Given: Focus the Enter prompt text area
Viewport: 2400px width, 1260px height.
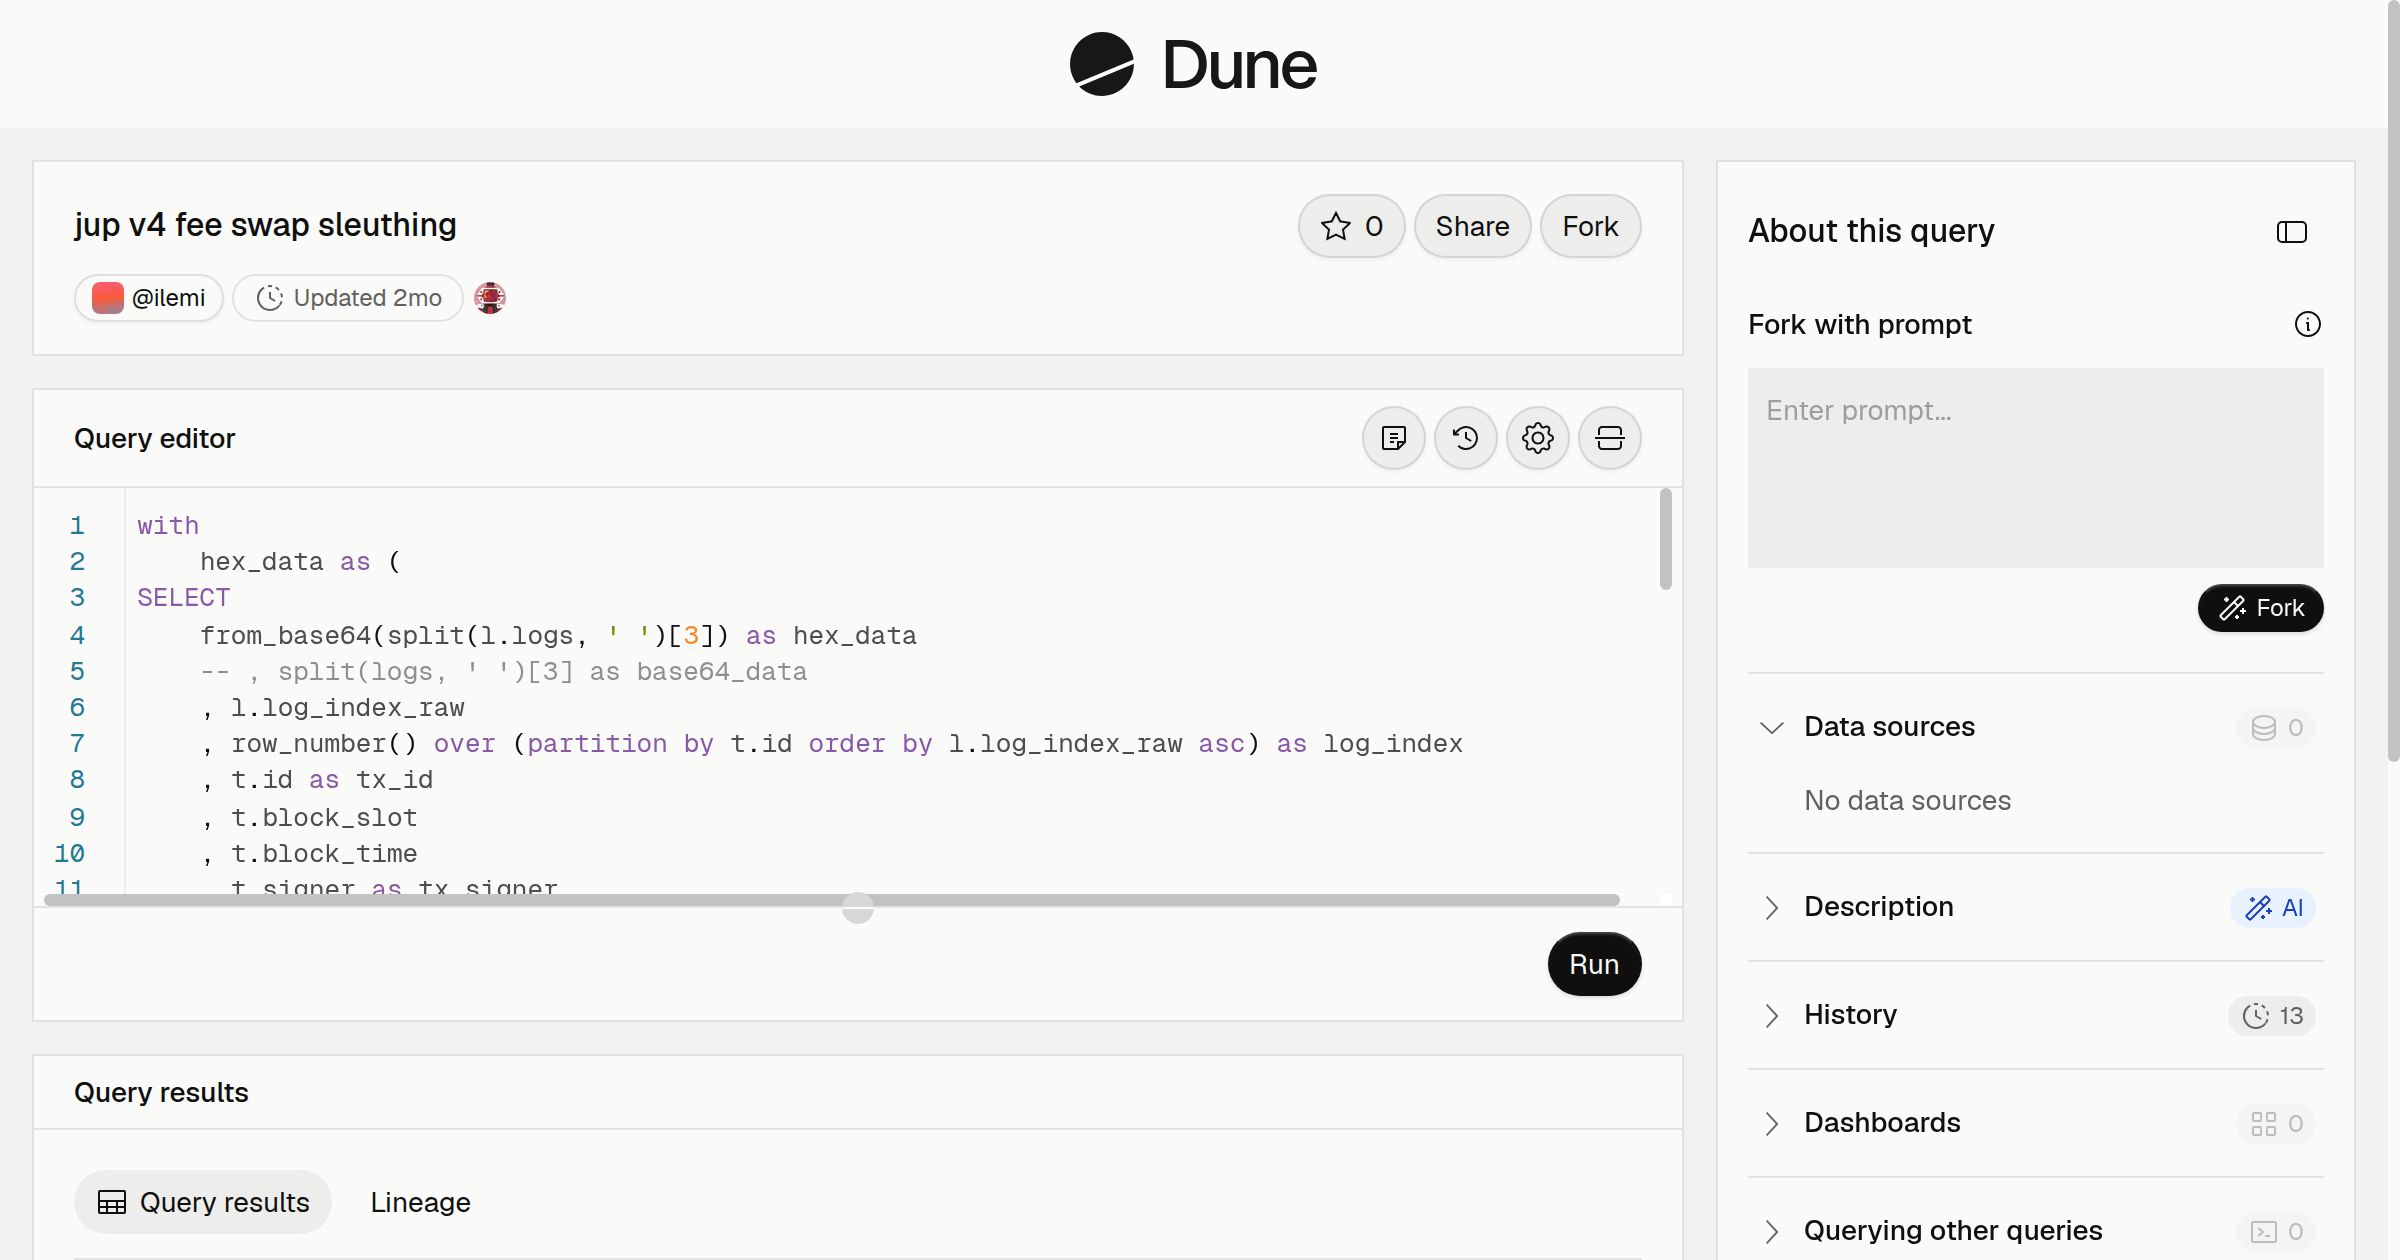Looking at the screenshot, I should (x=2035, y=468).
